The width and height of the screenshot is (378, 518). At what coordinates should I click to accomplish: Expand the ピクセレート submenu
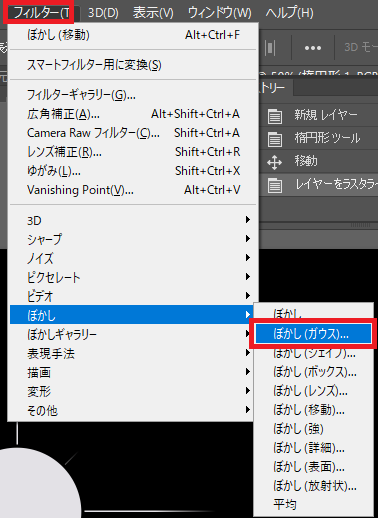[133, 277]
